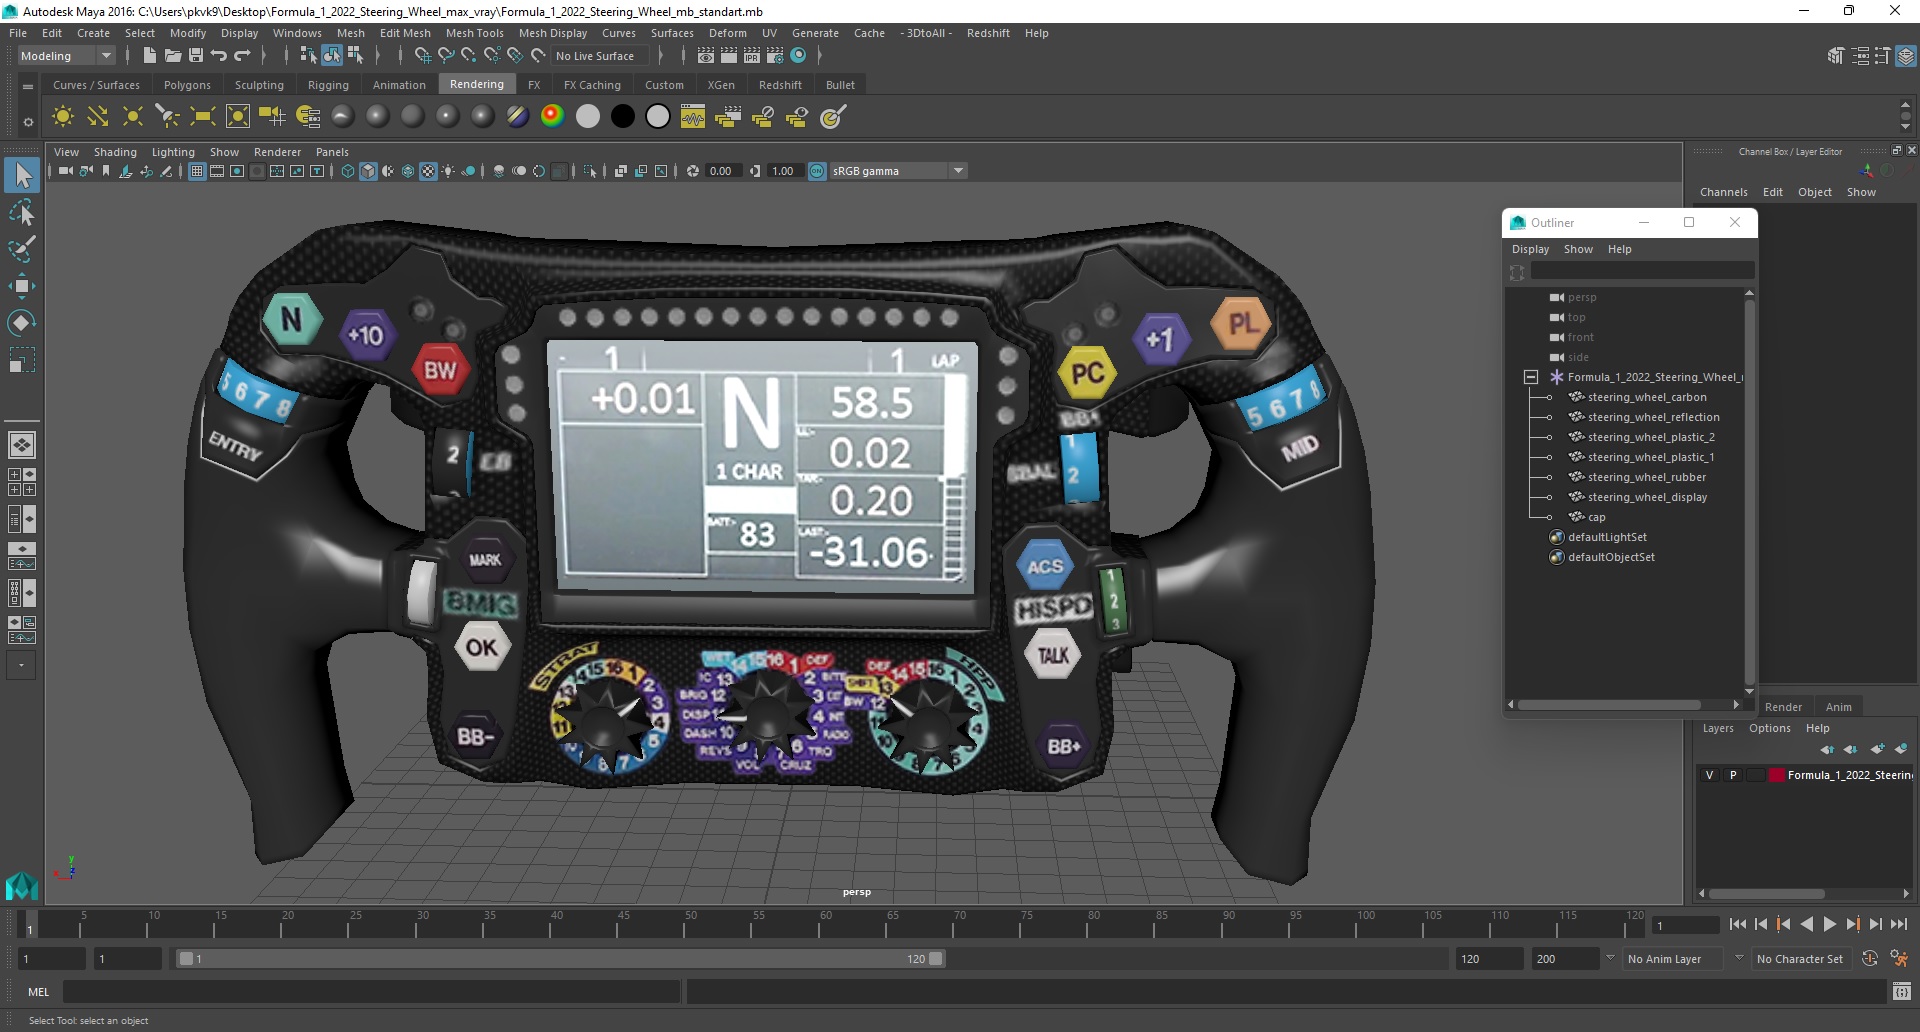This screenshot has width=1920, height=1032.
Task: Open the Modeling menu set dropdown
Action: (x=67, y=56)
